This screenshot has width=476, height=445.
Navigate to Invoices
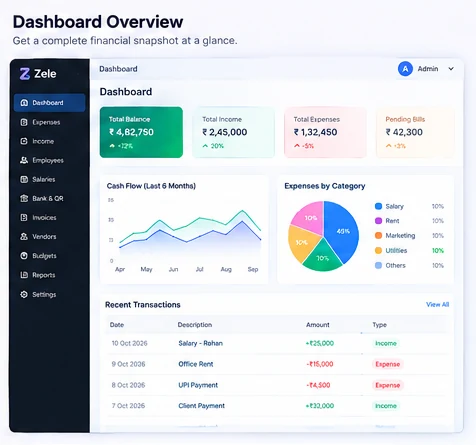(49, 218)
